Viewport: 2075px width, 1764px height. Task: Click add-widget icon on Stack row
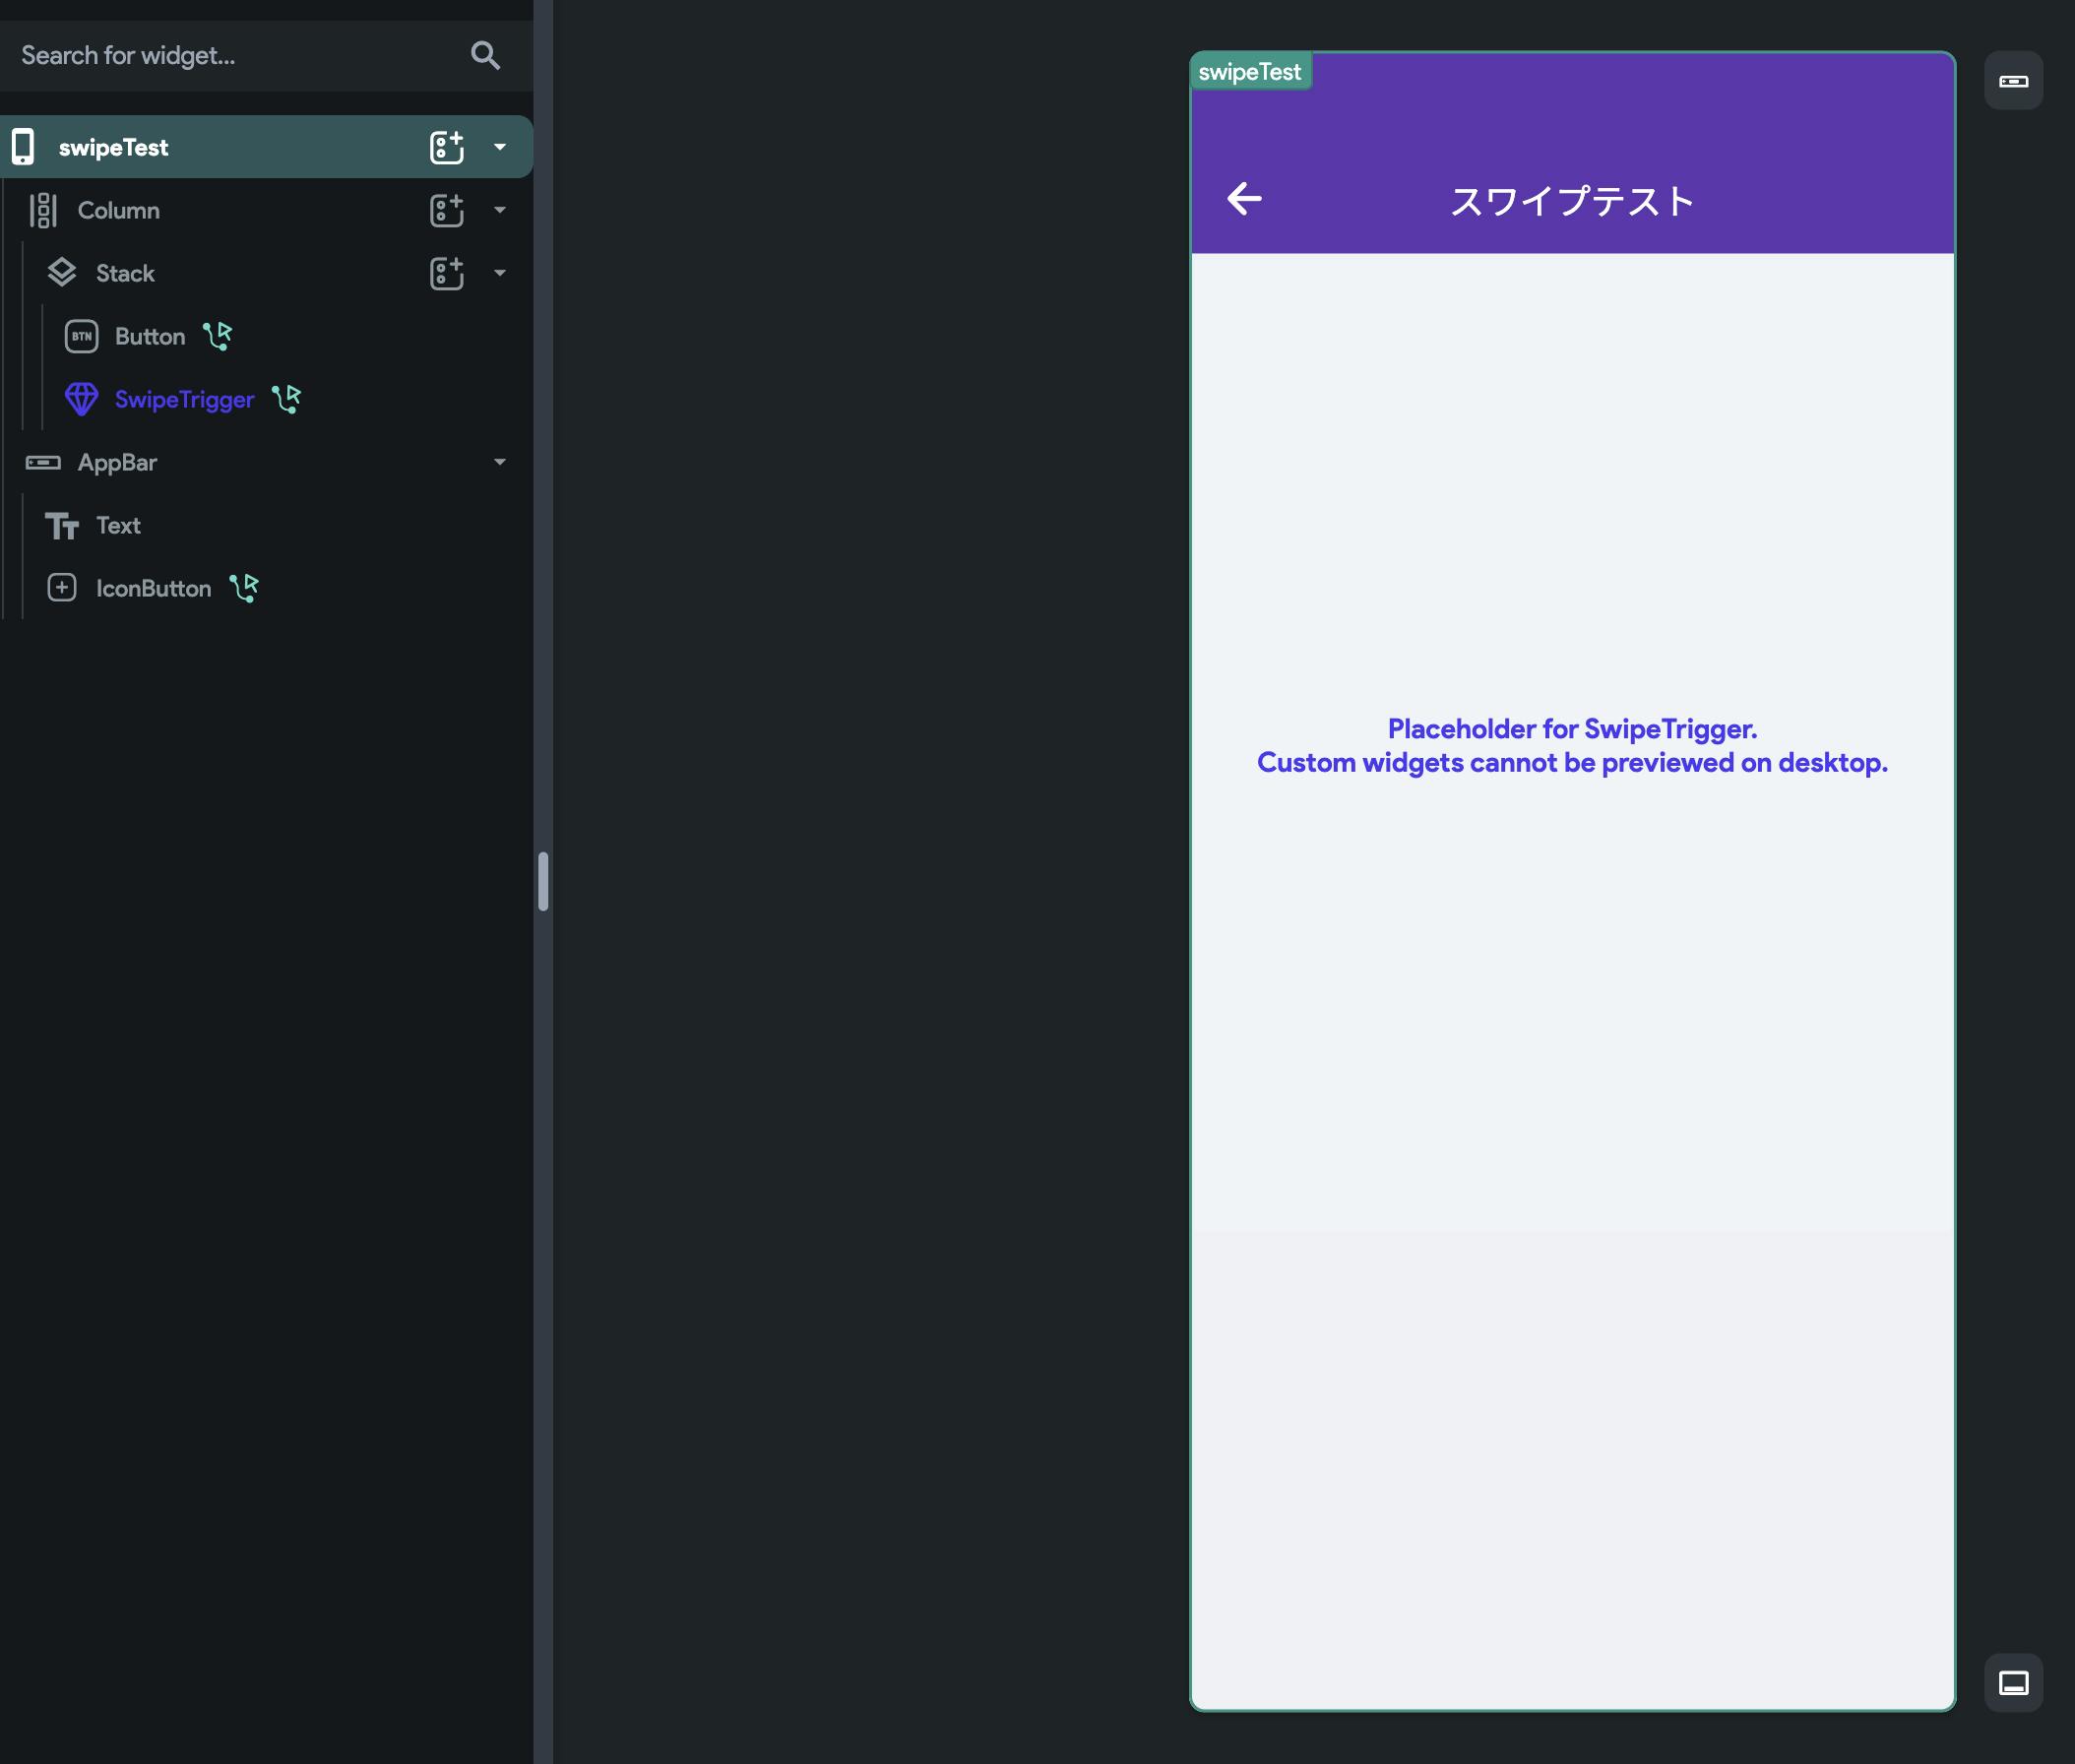coord(446,273)
